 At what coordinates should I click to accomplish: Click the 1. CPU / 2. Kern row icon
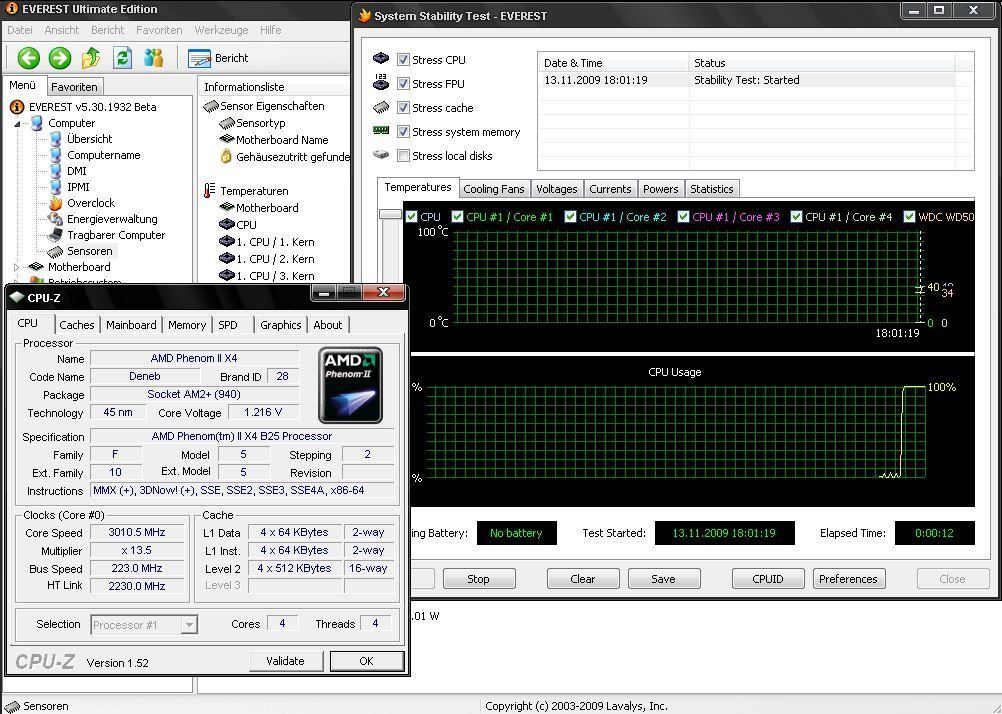point(226,259)
